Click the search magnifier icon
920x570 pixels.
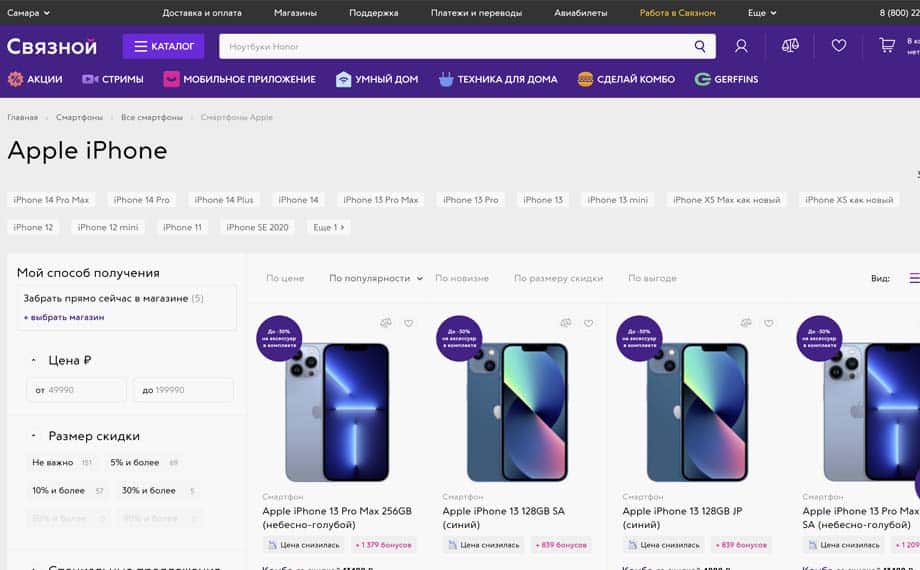click(x=699, y=46)
